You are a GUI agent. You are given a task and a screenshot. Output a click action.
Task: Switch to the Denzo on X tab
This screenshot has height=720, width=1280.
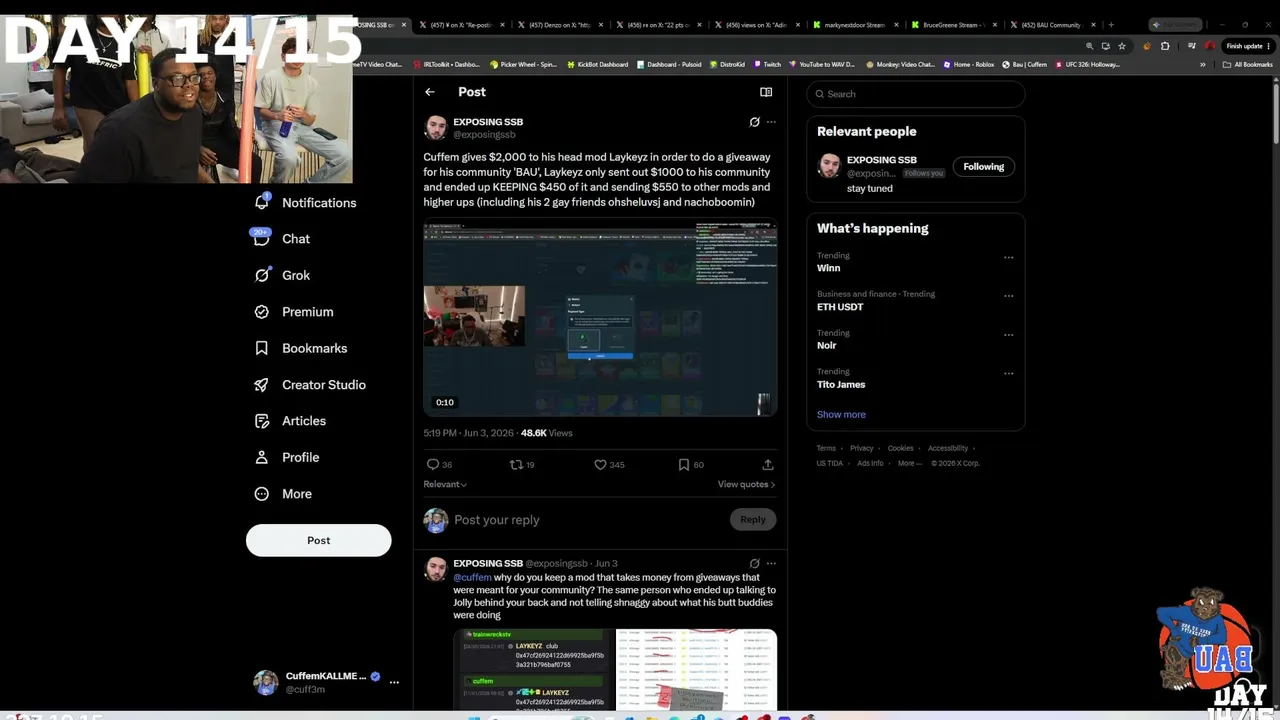559,25
